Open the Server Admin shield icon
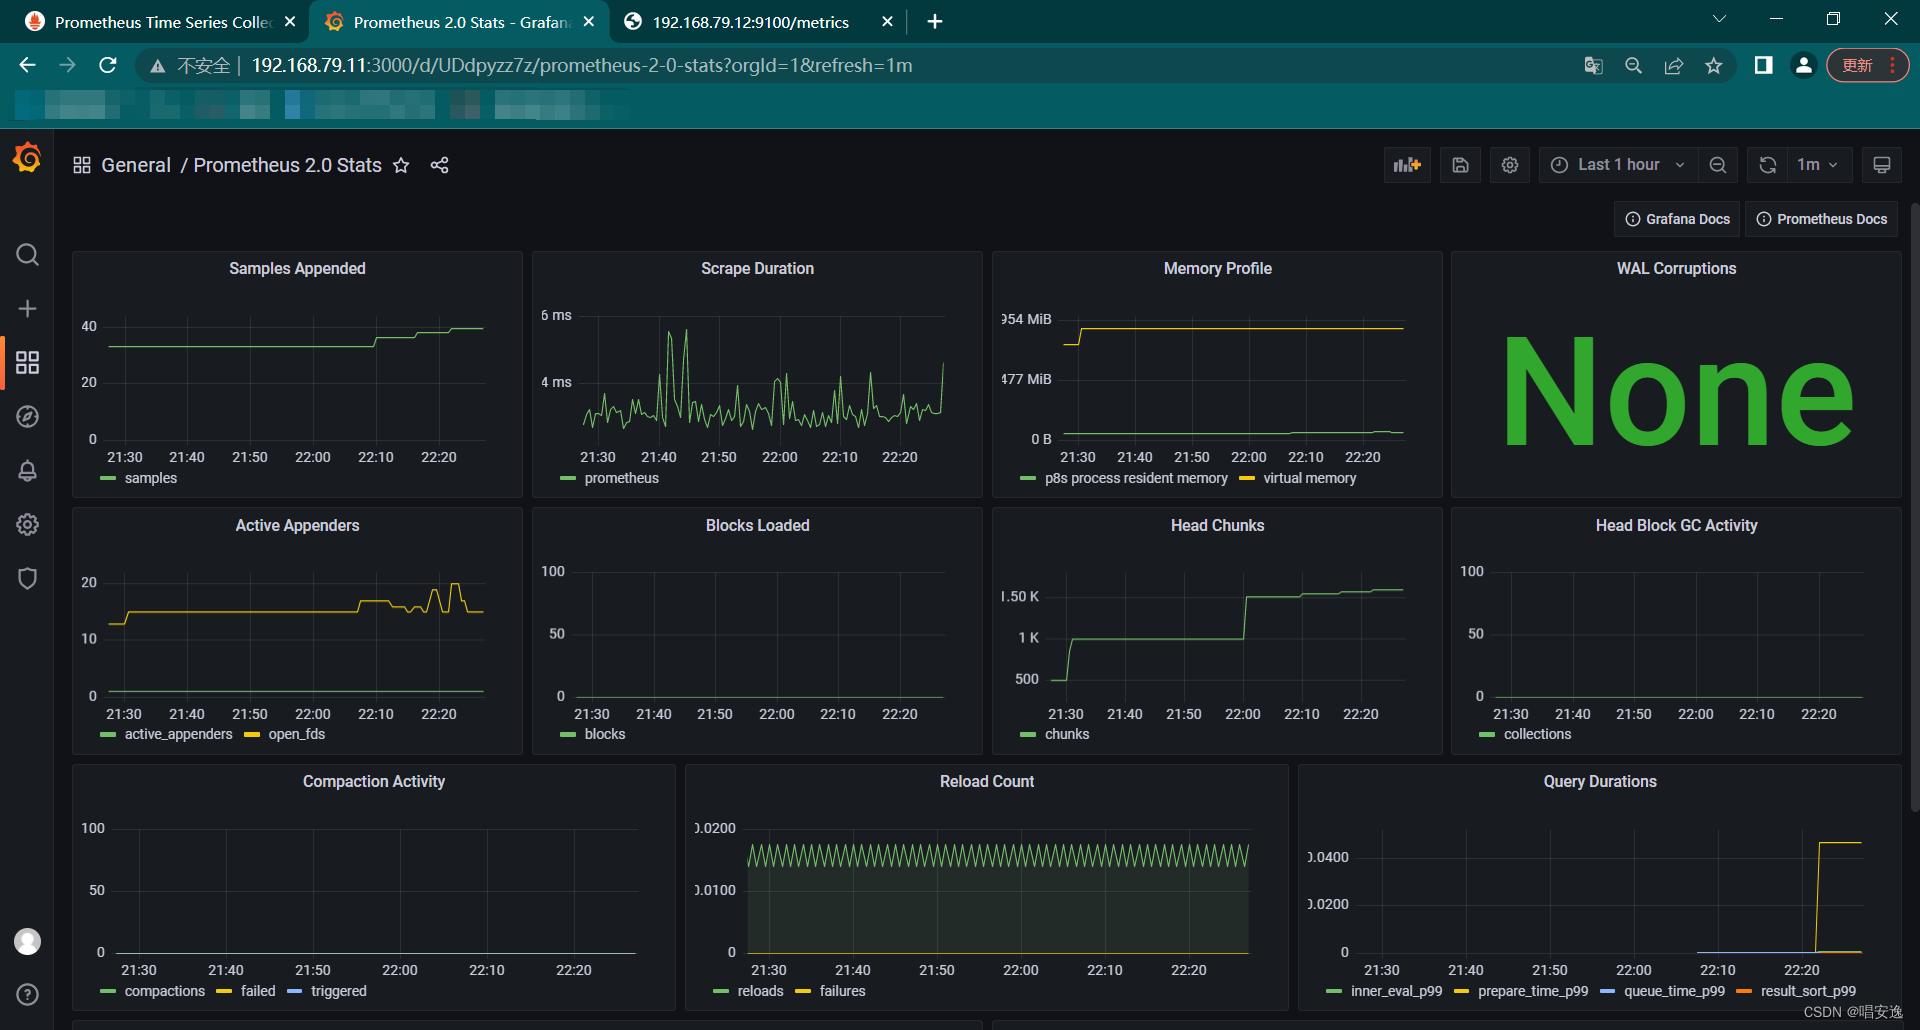Viewport: 1920px width, 1030px height. (27, 579)
